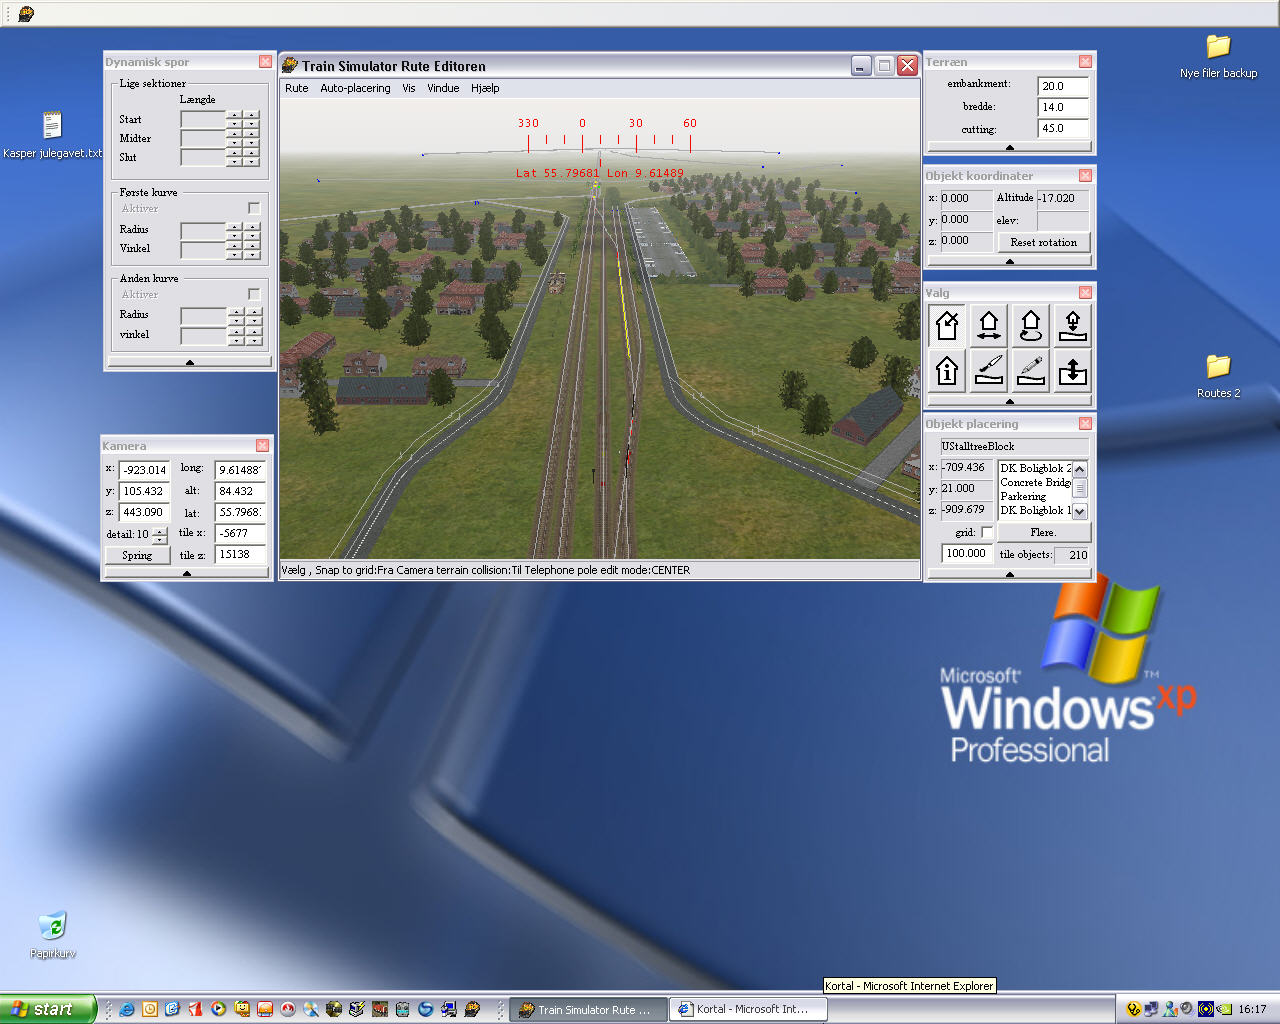Open the Routes 2 folder
Screen dimensions: 1280x1024
[x=1218, y=376]
